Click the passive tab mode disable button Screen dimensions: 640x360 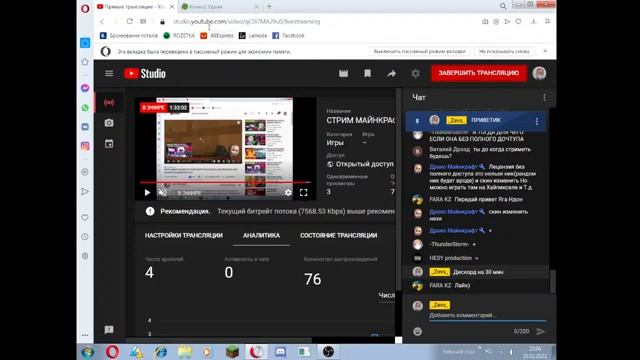point(419,51)
